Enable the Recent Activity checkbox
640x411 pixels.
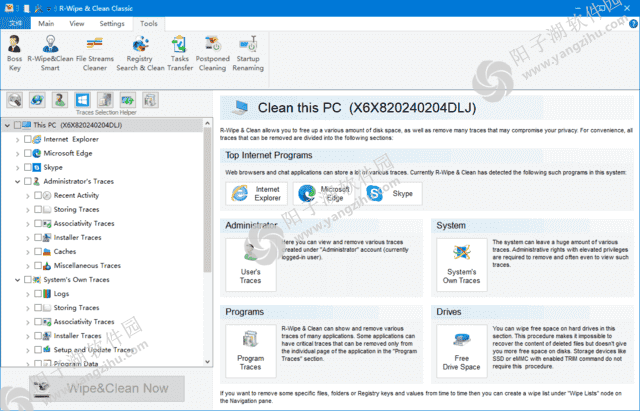pyautogui.click(x=38, y=195)
